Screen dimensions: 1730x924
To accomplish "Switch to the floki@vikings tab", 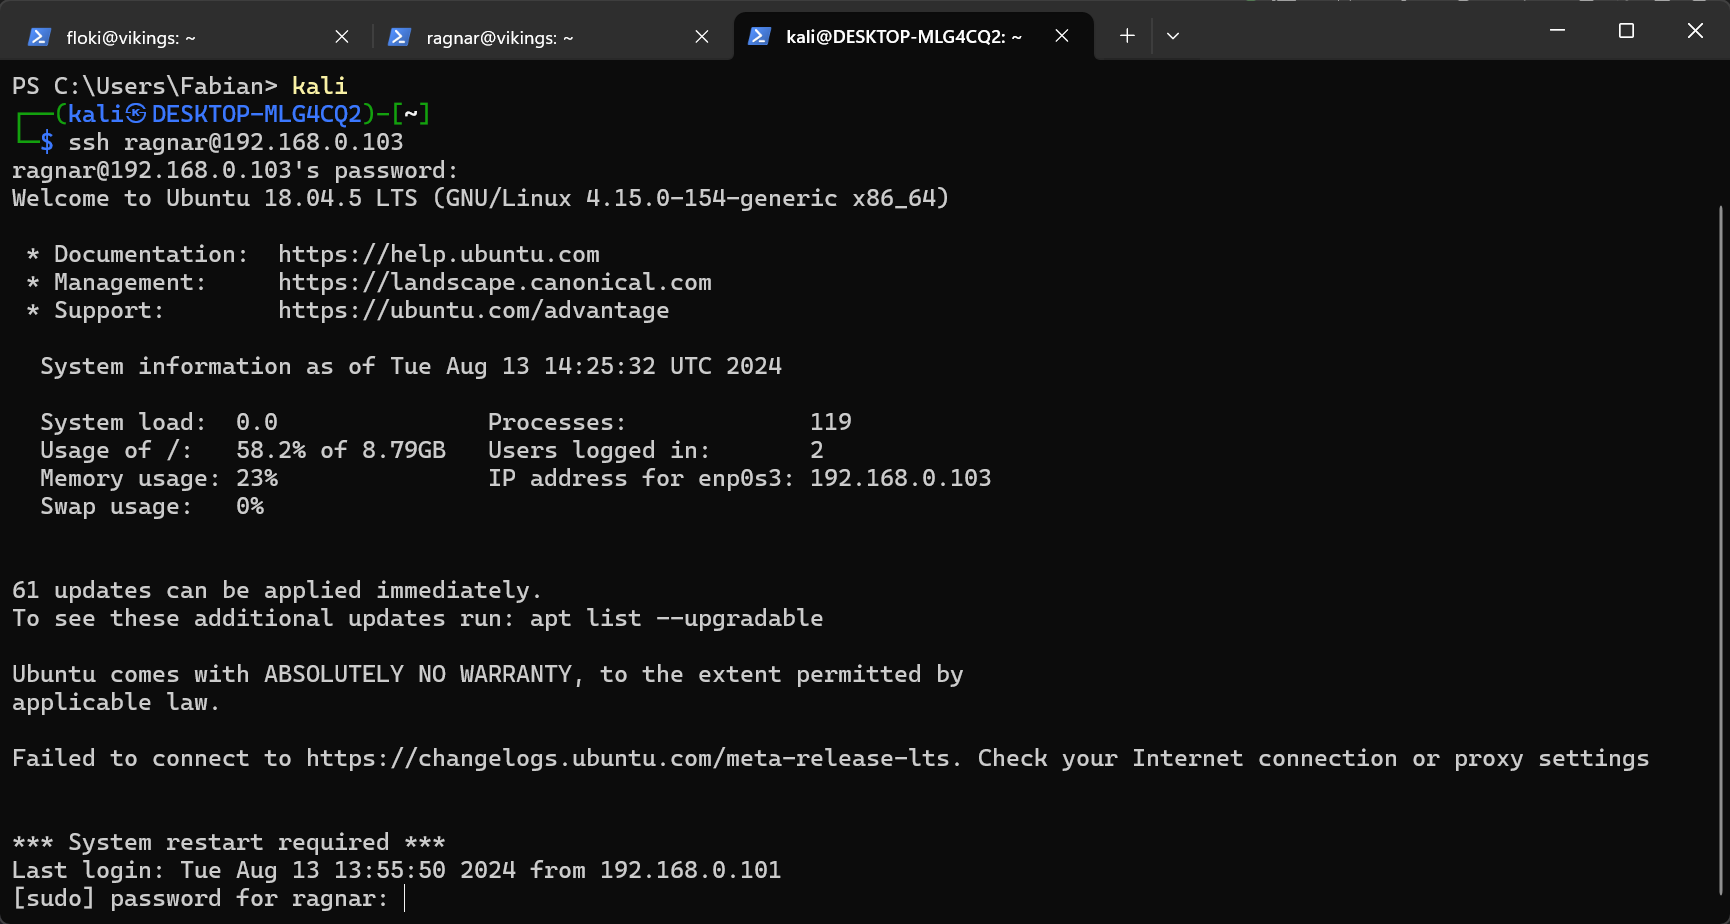I will [x=190, y=37].
